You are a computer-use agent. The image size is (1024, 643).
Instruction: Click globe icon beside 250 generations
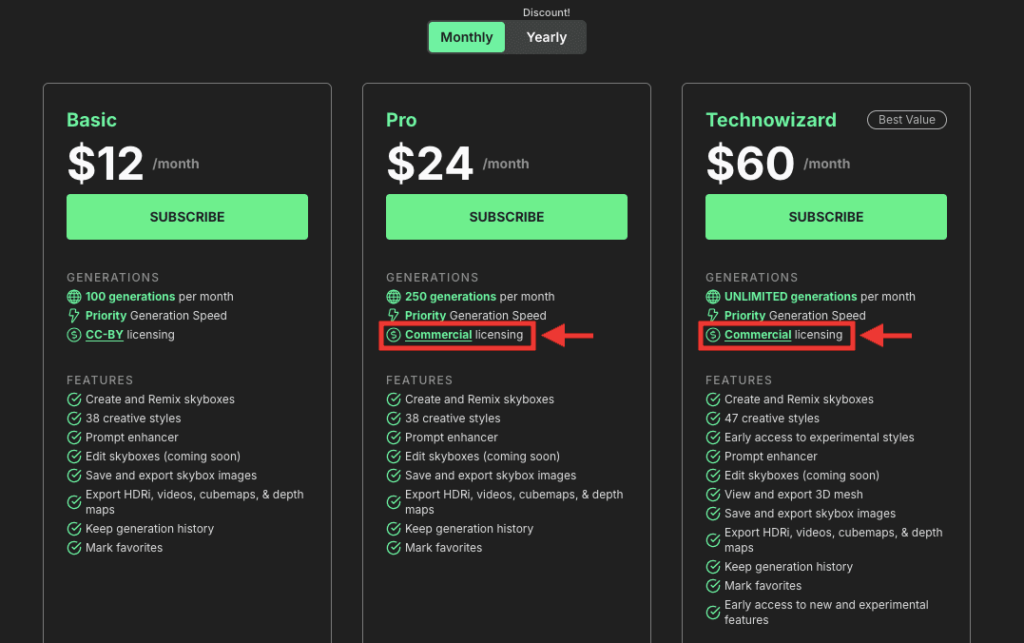click(x=393, y=297)
